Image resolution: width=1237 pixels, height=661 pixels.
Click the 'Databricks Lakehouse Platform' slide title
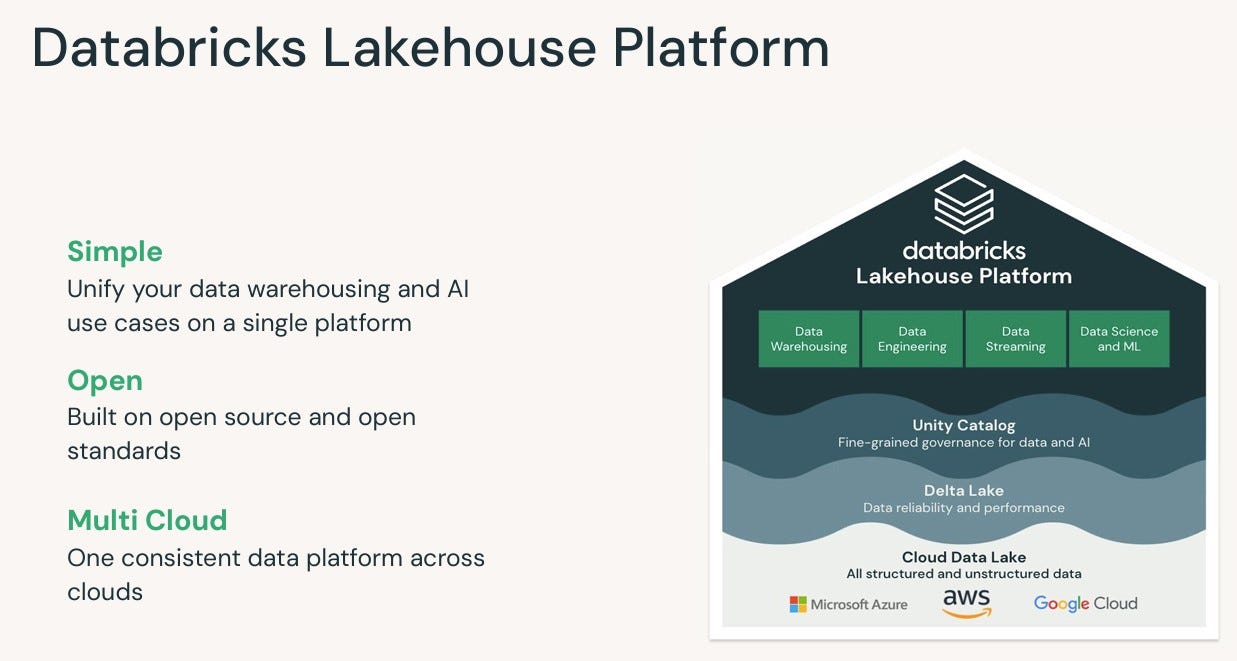[x=431, y=47]
